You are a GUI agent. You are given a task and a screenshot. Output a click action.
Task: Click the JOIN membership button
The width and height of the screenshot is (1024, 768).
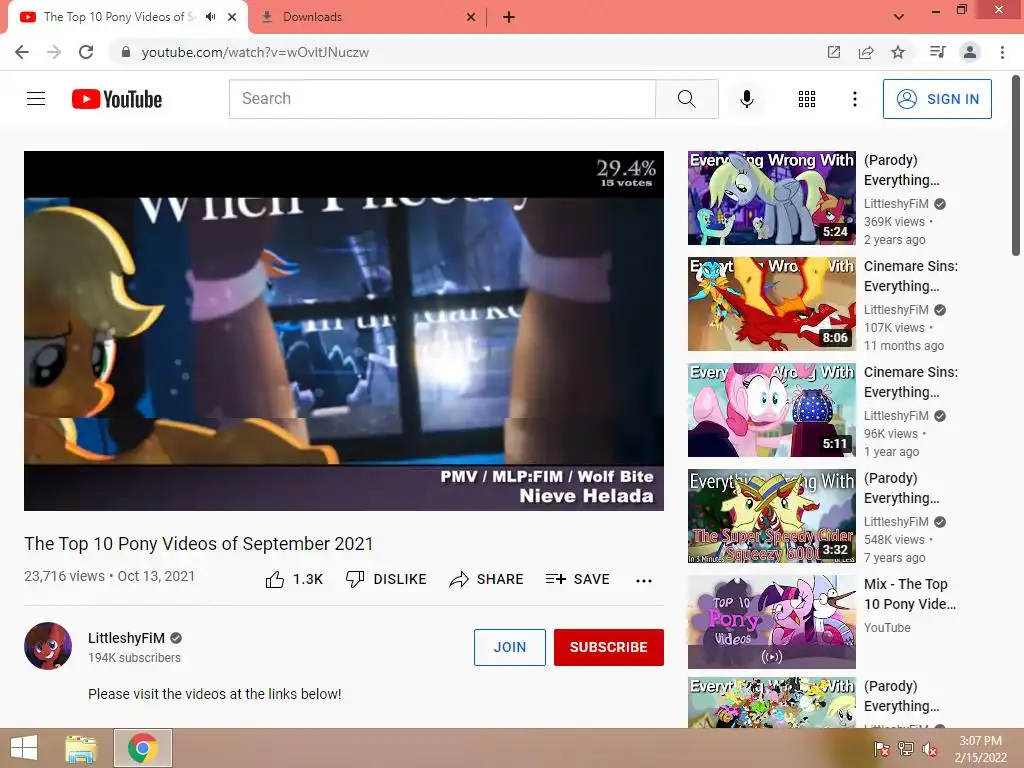509,647
